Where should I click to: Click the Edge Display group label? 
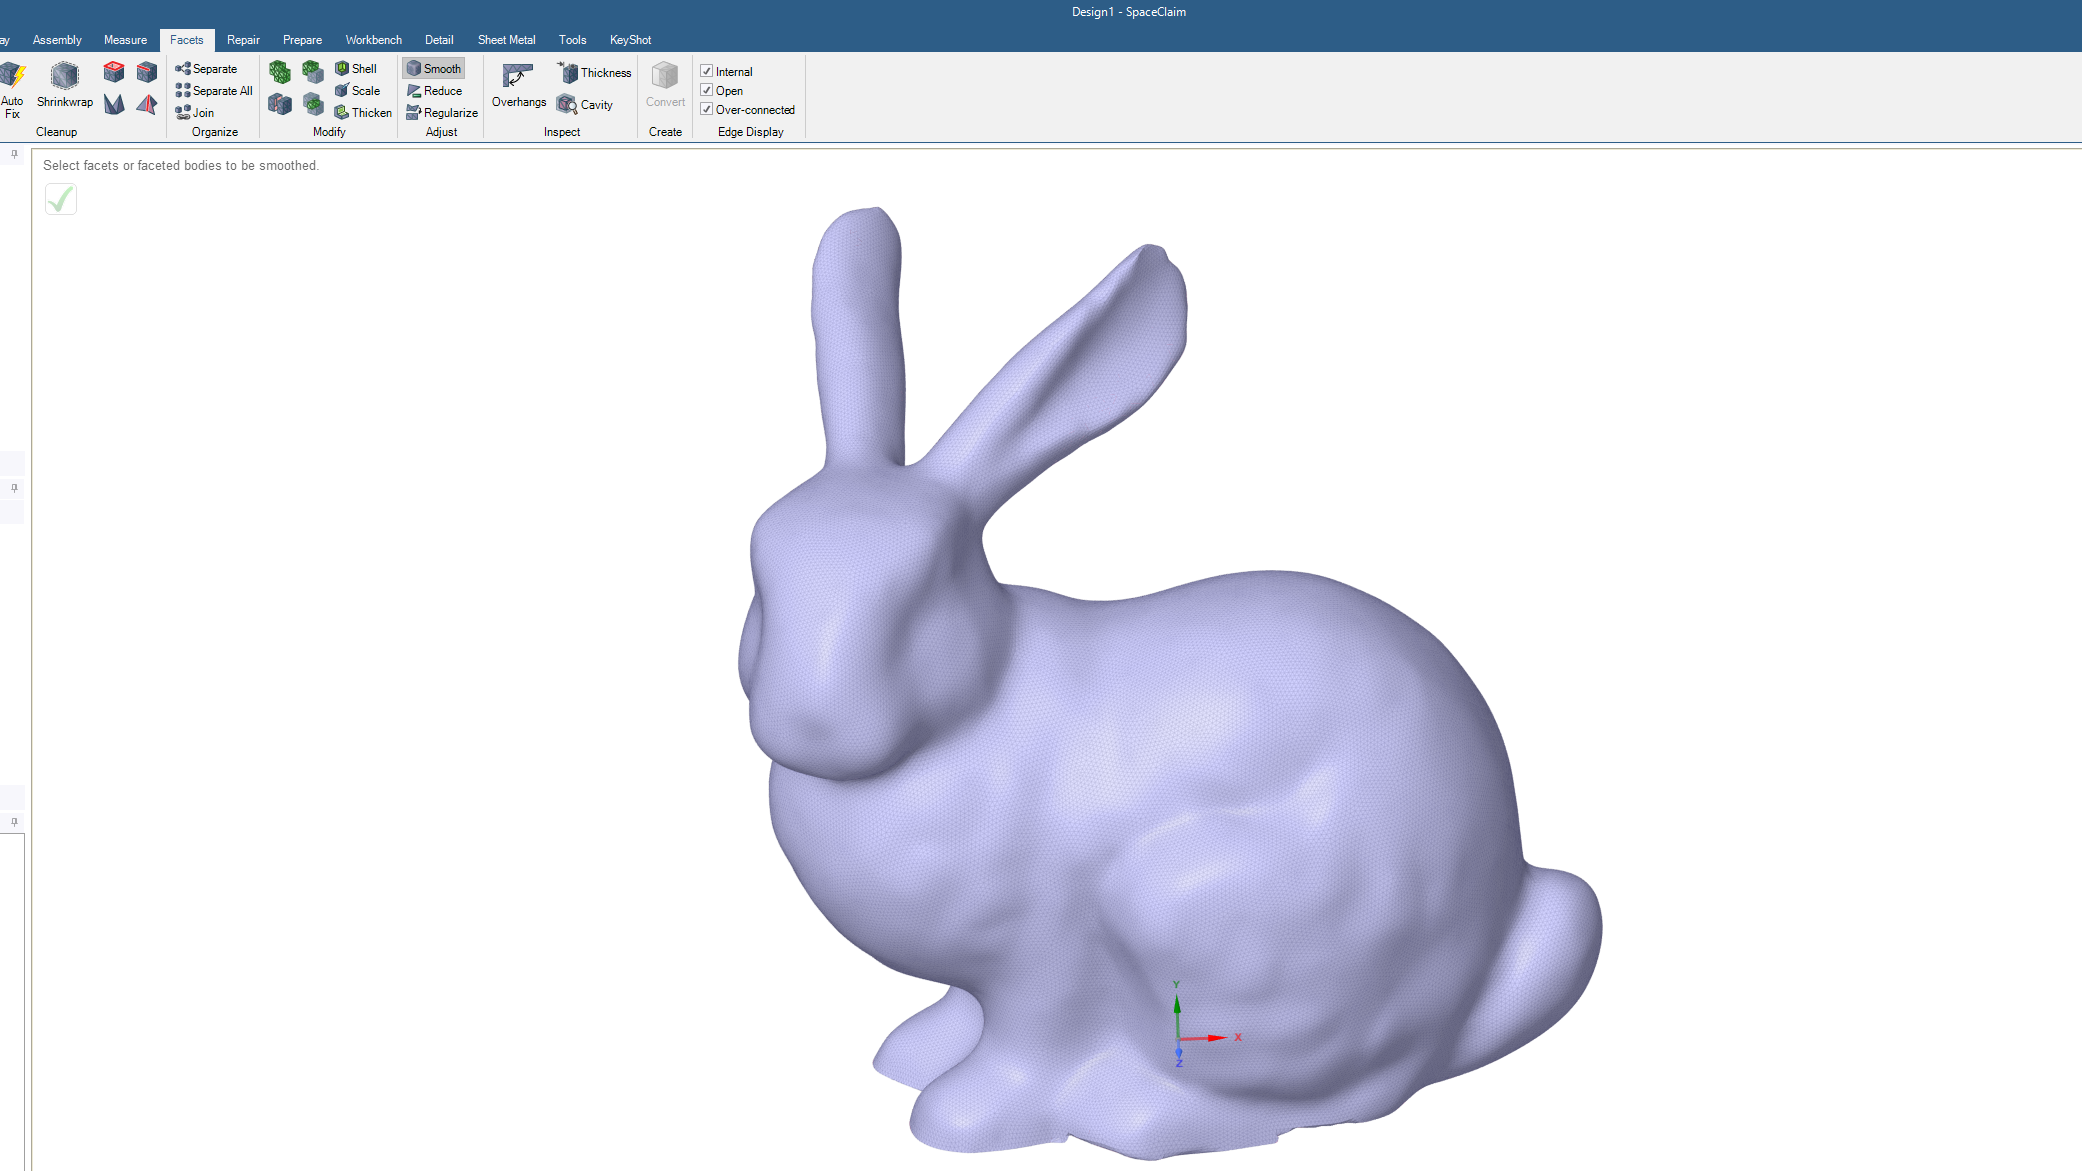click(751, 132)
